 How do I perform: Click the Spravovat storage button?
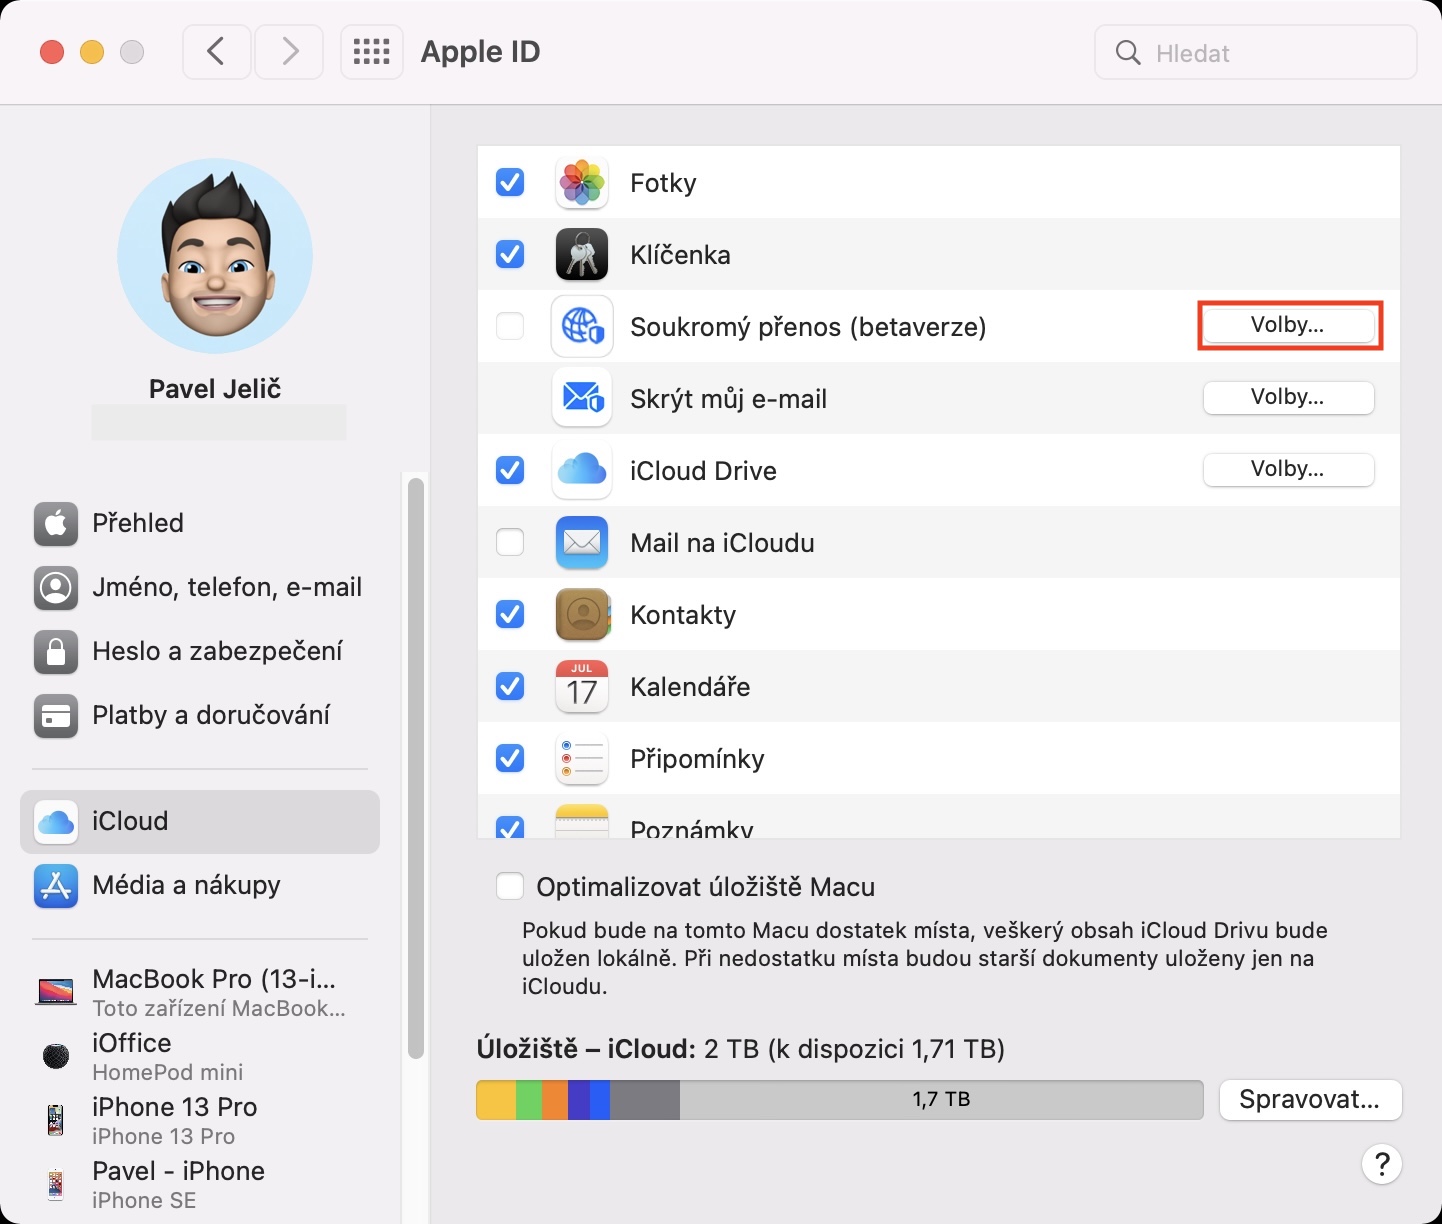click(x=1309, y=1100)
